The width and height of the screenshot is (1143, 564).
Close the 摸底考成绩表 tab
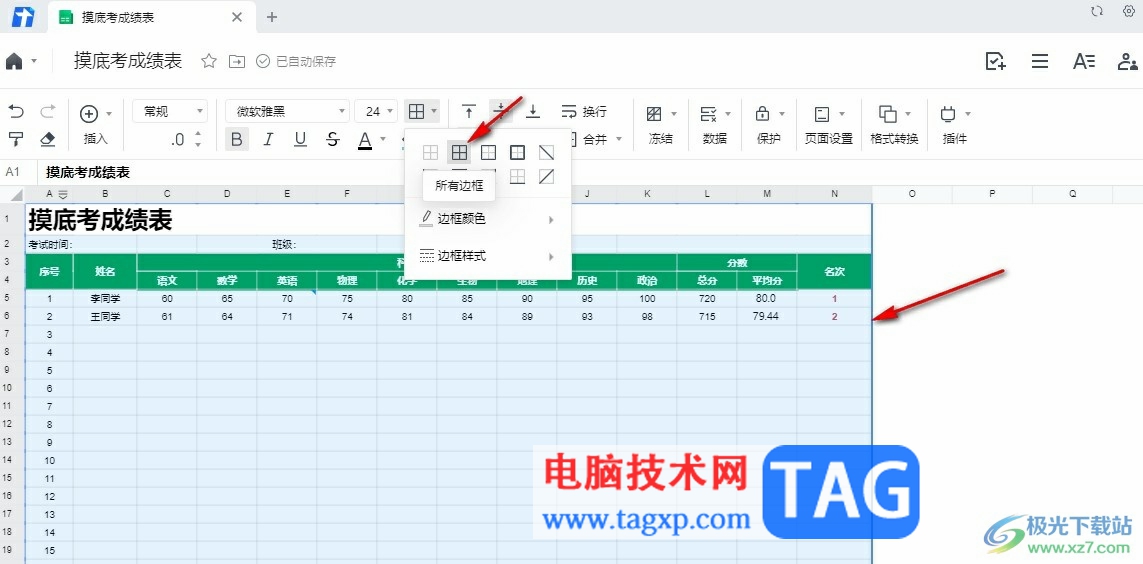click(x=237, y=17)
